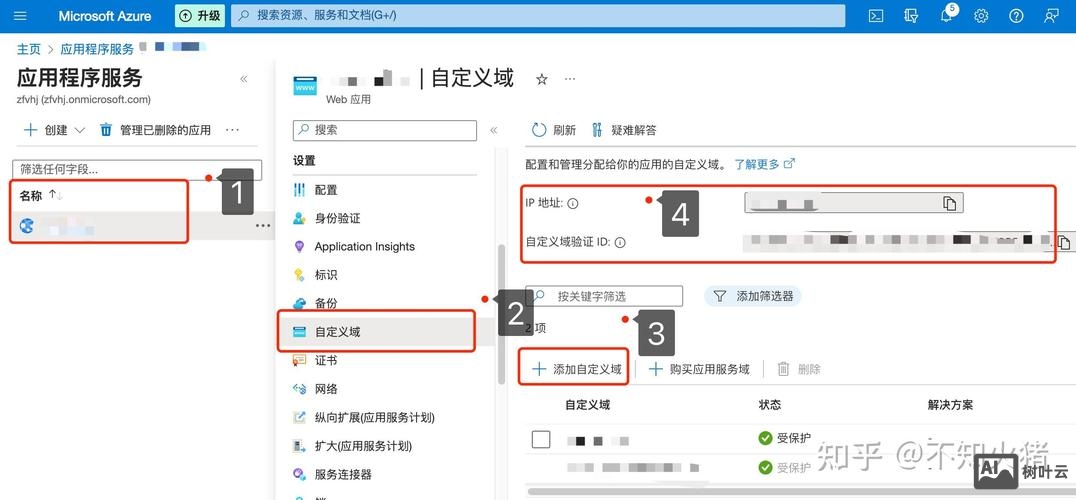The image size is (1076, 500).
Task: Open the notifications bell
Action: pyautogui.click(x=946, y=16)
